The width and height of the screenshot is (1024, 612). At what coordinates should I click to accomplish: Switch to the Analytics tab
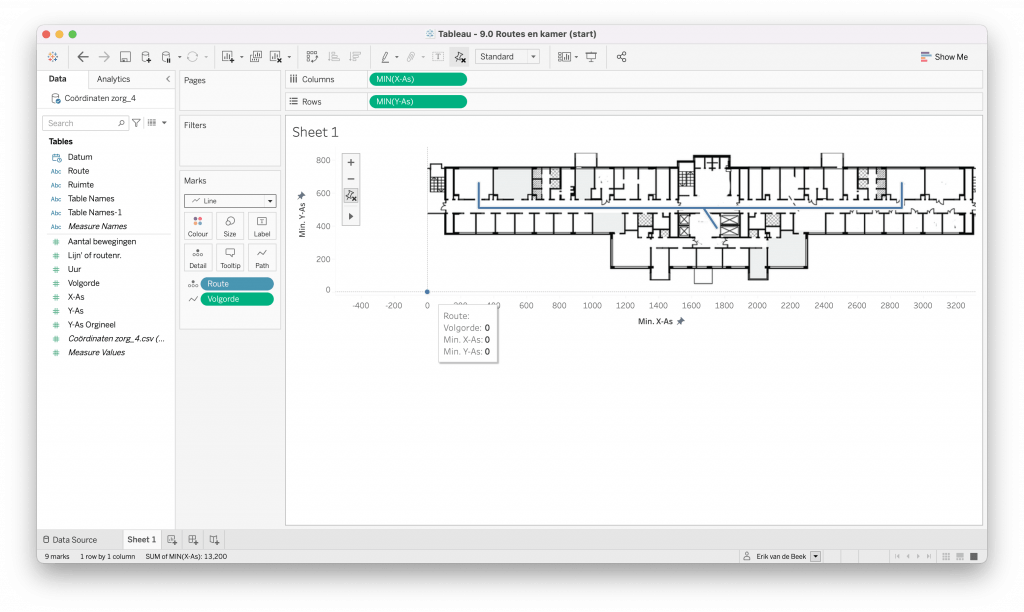pyautogui.click(x=113, y=79)
